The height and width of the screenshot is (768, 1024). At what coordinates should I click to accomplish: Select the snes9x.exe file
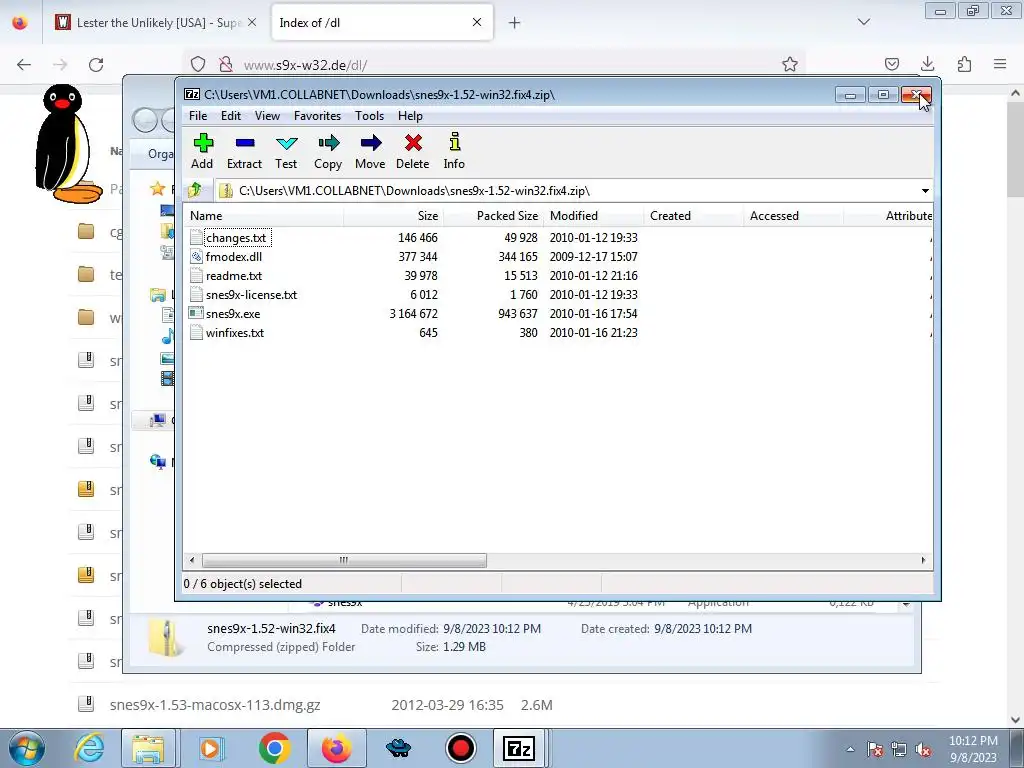click(232, 313)
